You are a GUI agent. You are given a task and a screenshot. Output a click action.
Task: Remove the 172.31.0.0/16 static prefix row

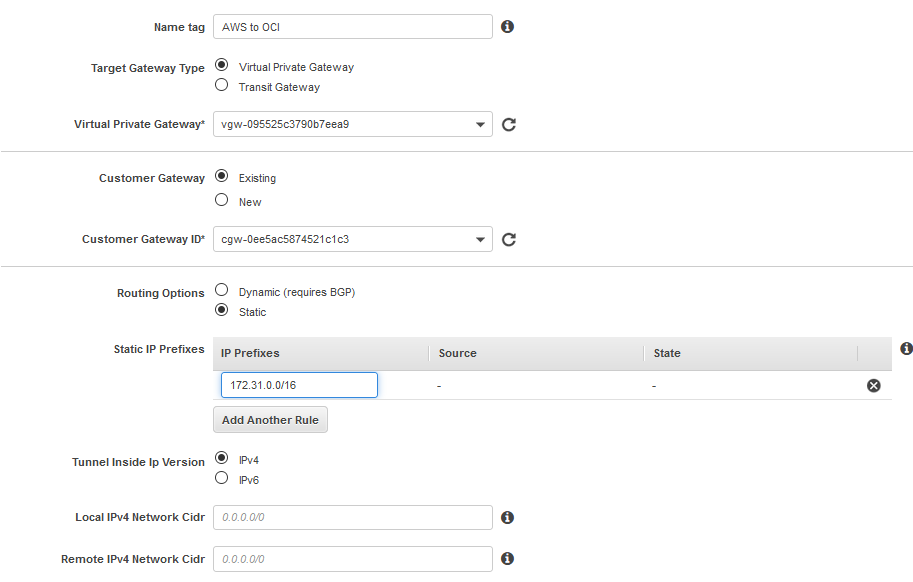pos(873,386)
